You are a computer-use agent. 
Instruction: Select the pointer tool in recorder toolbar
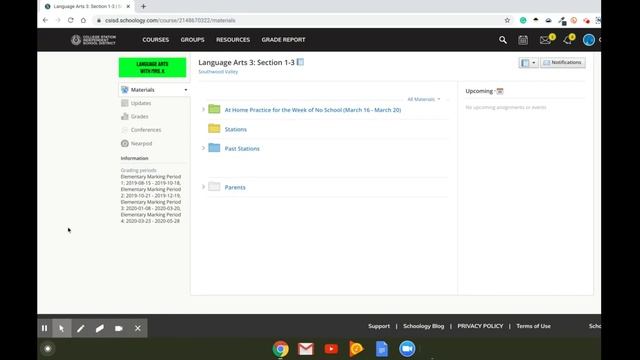pos(62,328)
